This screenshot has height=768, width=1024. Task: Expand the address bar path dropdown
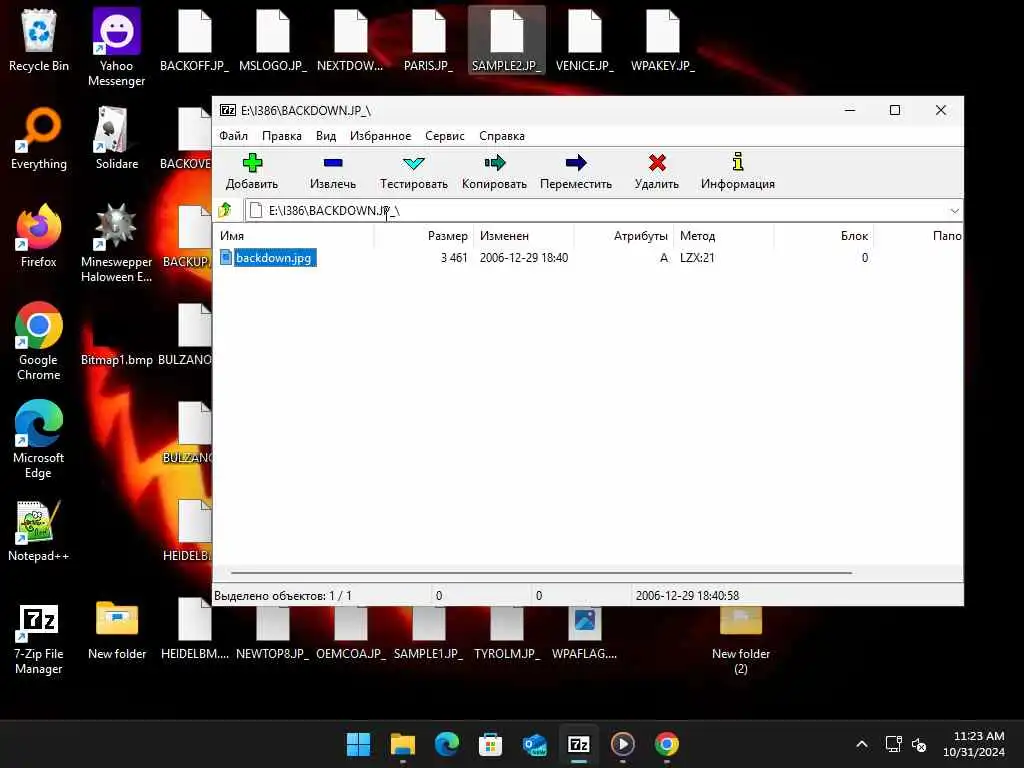pos(954,211)
